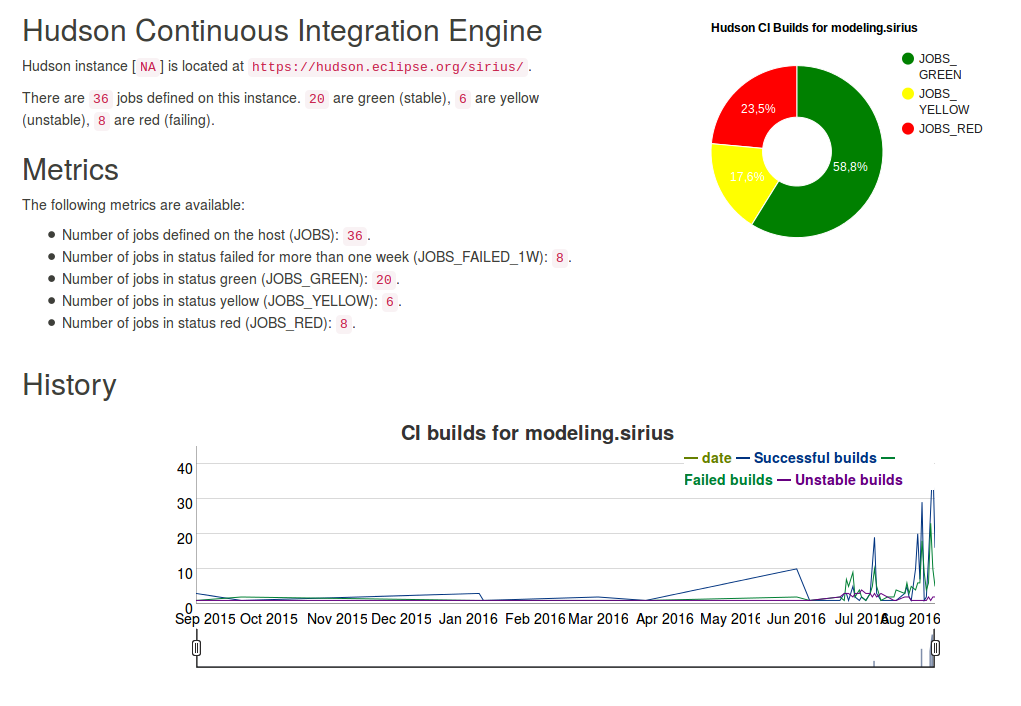1021x706 pixels.
Task: Click the green JOBS_GREEN legend circle
Action: 908,59
